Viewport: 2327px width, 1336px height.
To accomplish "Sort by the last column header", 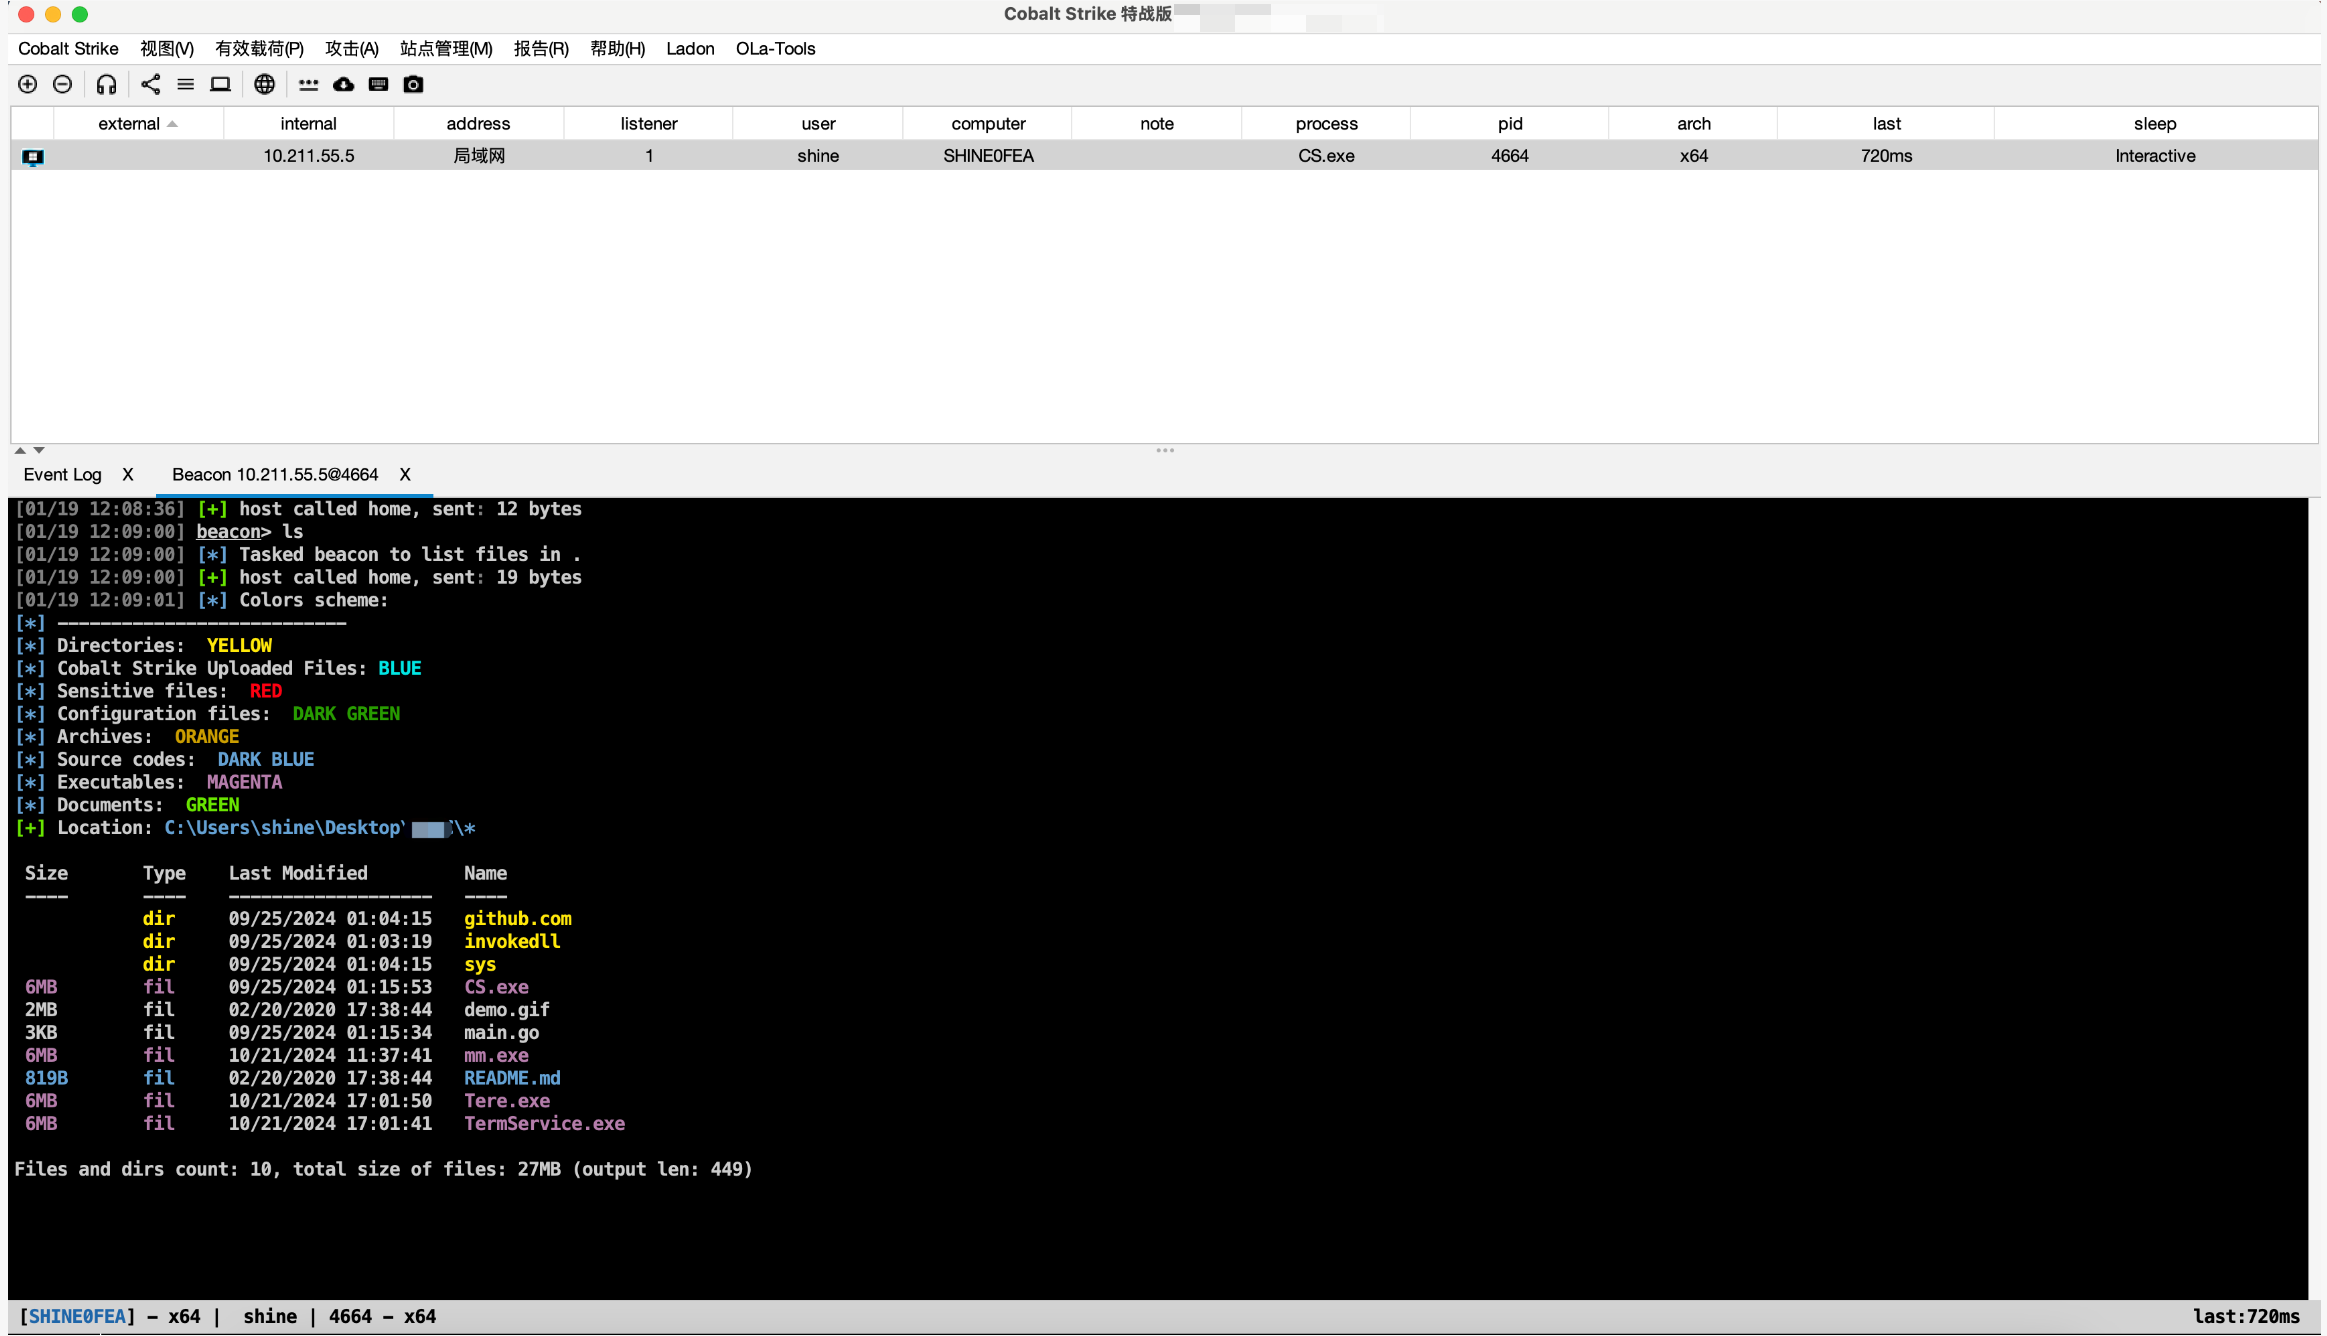I will pyautogui.click(x=1886, y=124).
